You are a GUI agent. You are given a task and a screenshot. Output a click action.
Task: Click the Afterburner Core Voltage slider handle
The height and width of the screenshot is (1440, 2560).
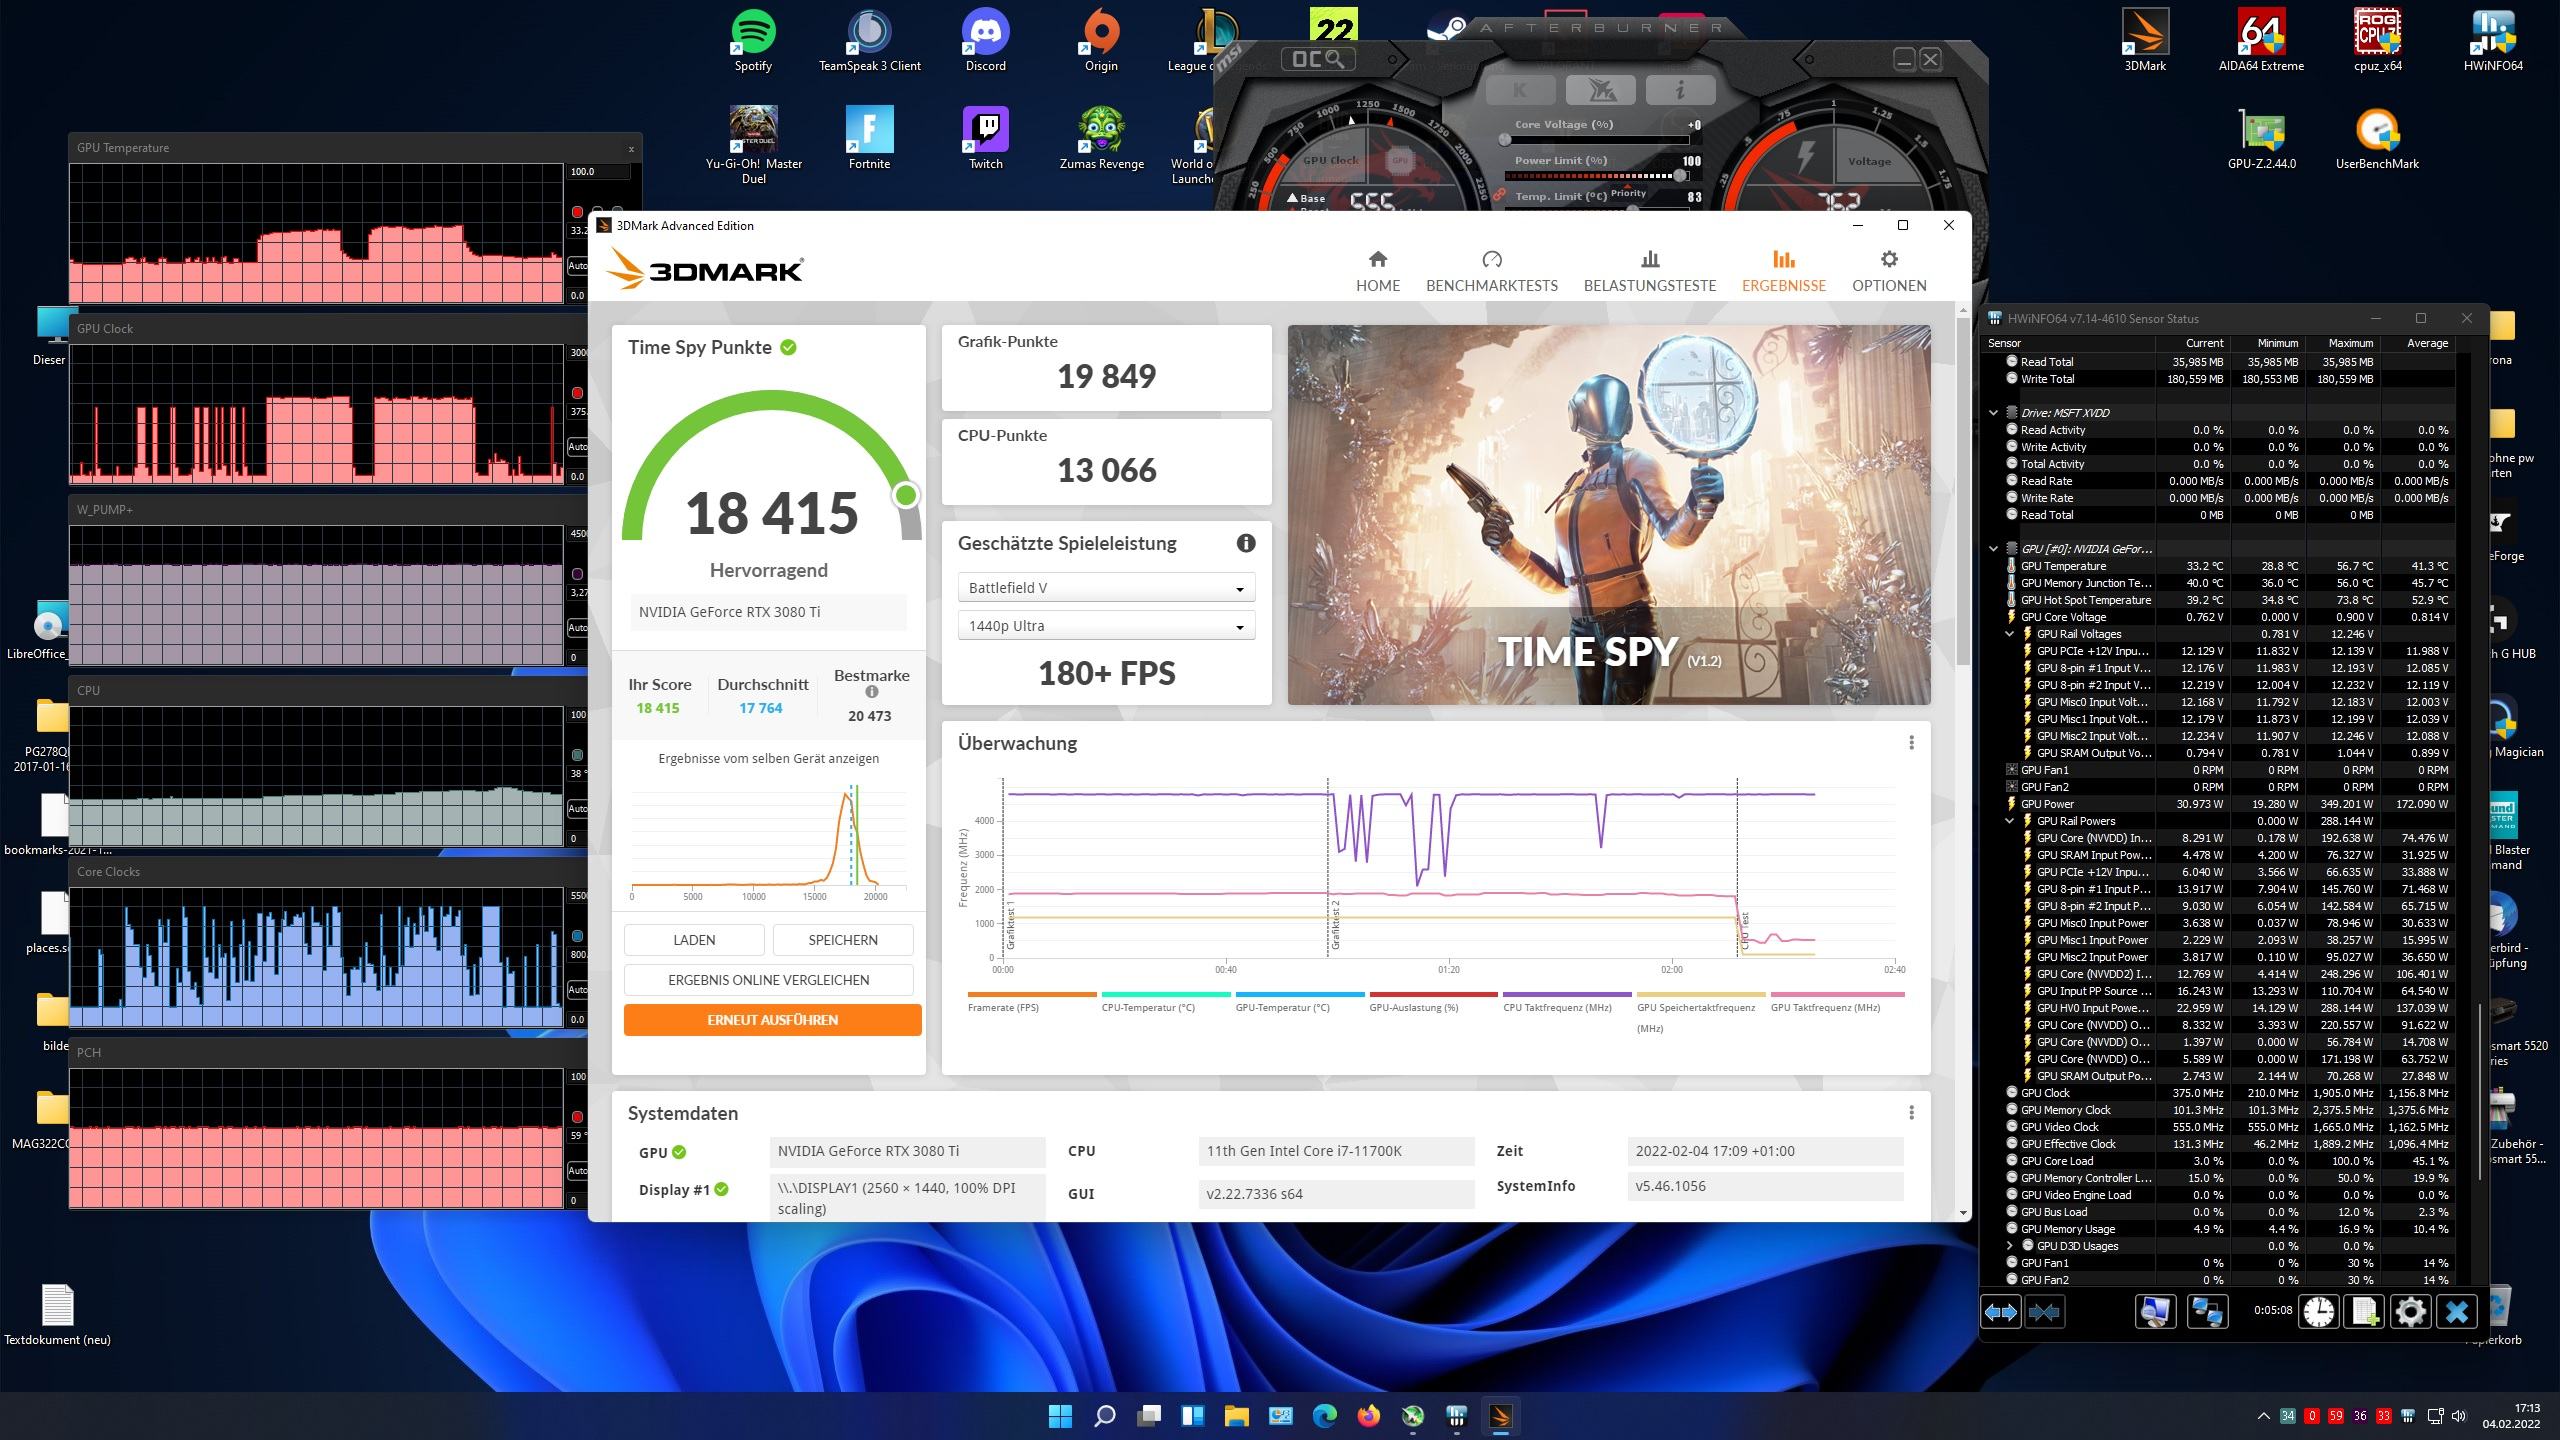tap(1505, 140)
